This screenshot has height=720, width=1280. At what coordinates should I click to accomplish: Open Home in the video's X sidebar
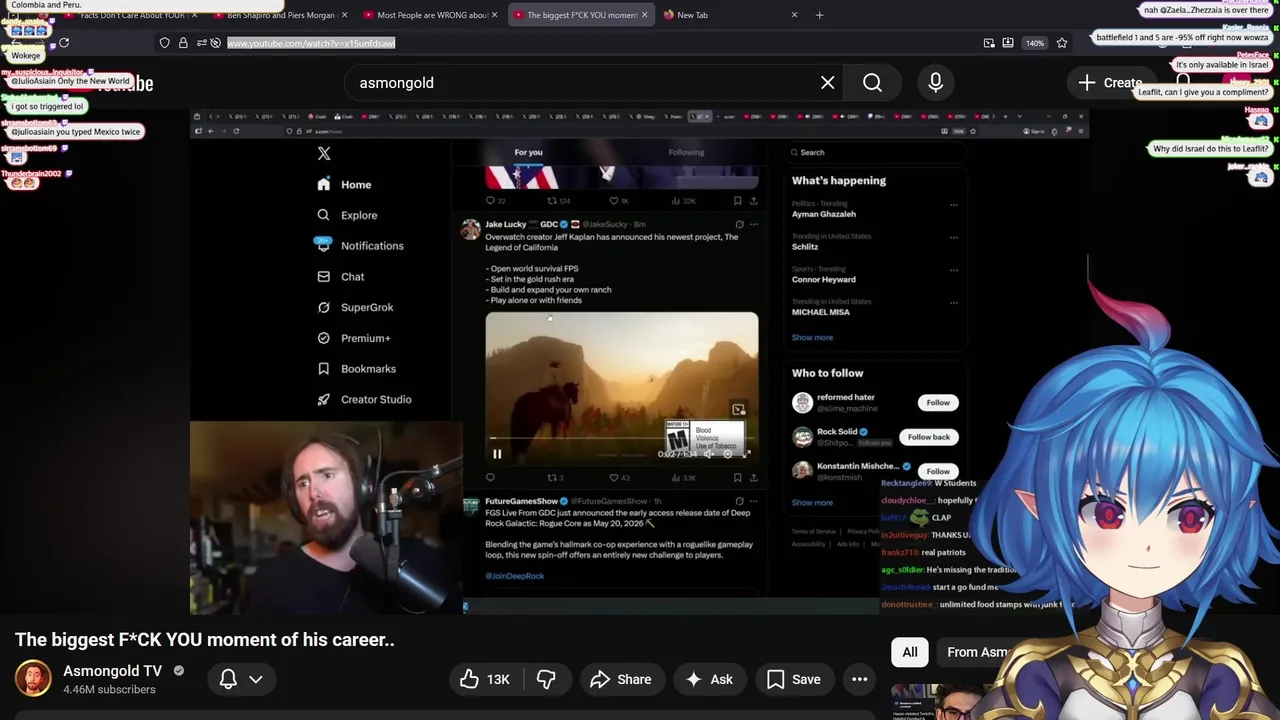pyautogui.click(x=344, y=185)
